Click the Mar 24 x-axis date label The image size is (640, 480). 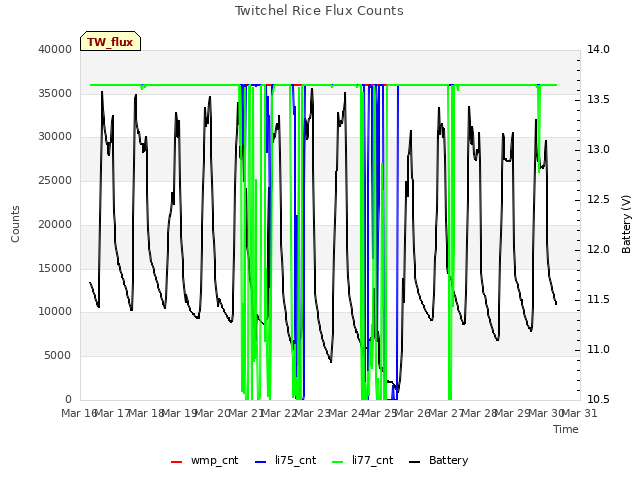347,413
